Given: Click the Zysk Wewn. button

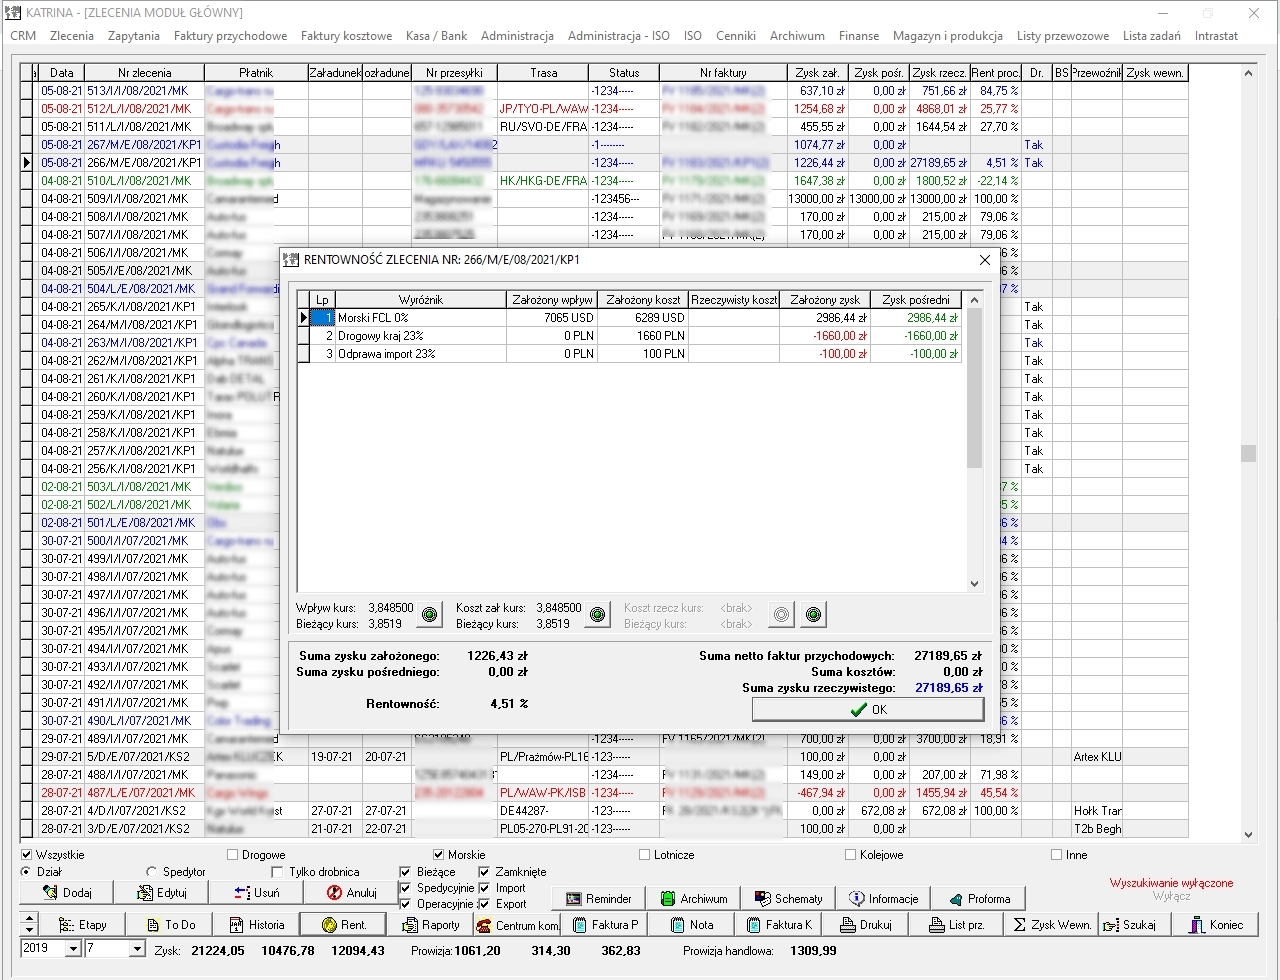Looking at the screenshot, I should [1051, 924].
